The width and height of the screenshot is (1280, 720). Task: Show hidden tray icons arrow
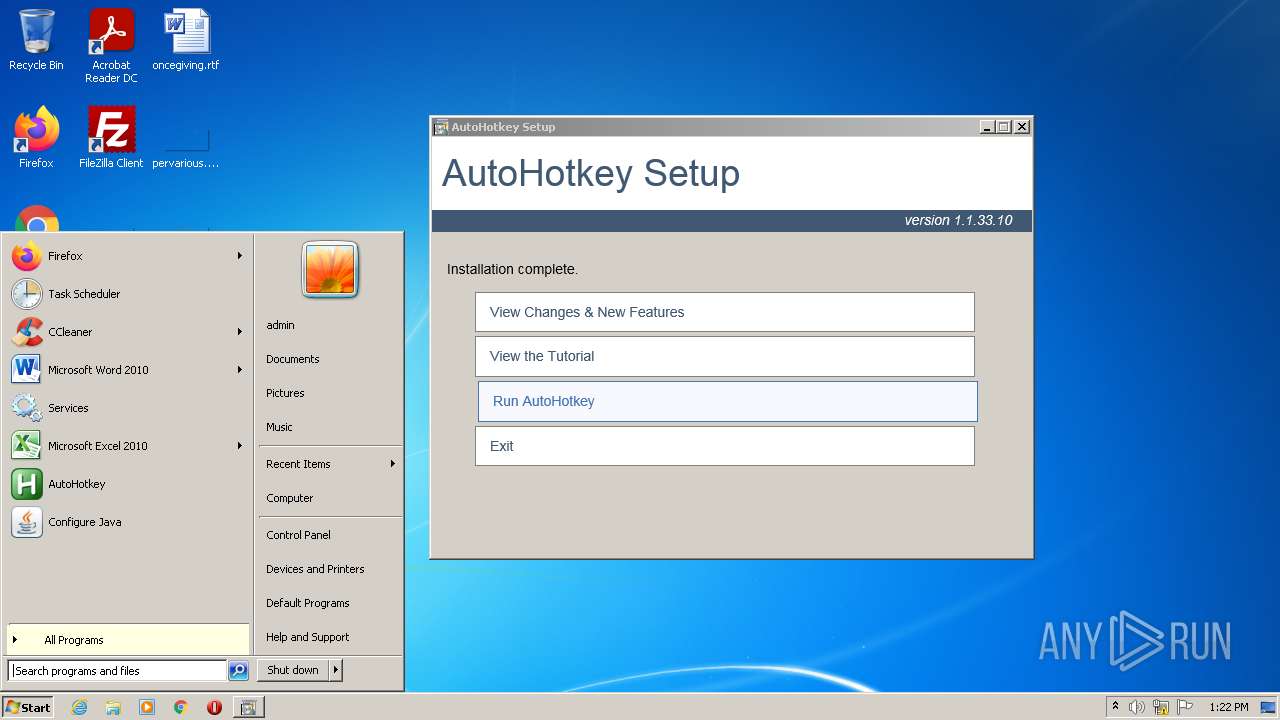pos(1115,706)
